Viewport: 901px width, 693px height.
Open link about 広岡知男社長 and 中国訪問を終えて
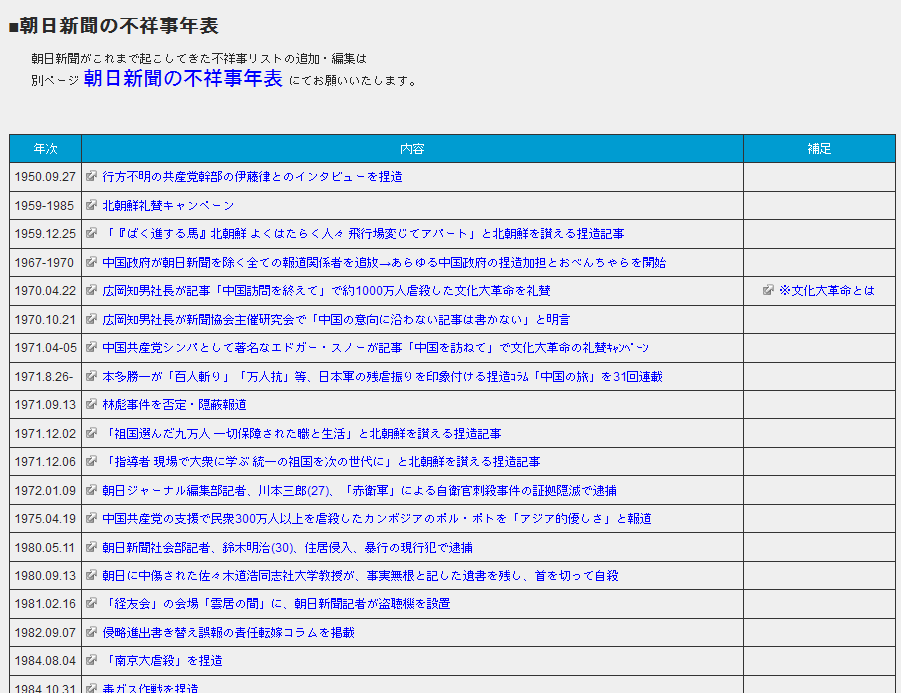click(x=326, y=291)
